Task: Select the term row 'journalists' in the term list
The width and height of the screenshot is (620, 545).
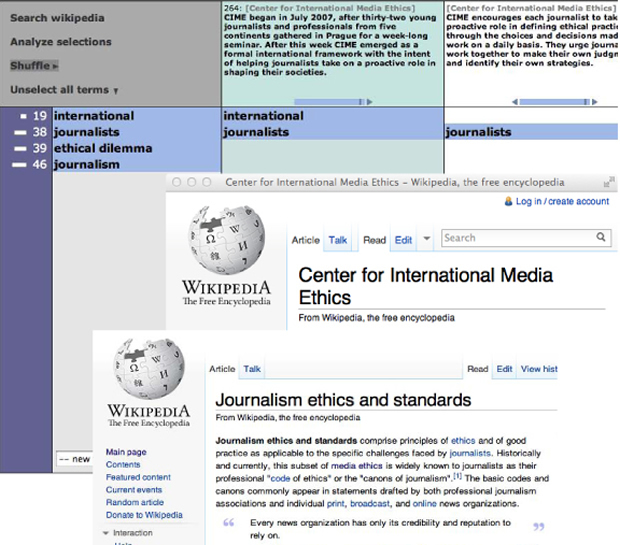Action: coord(137,132)
